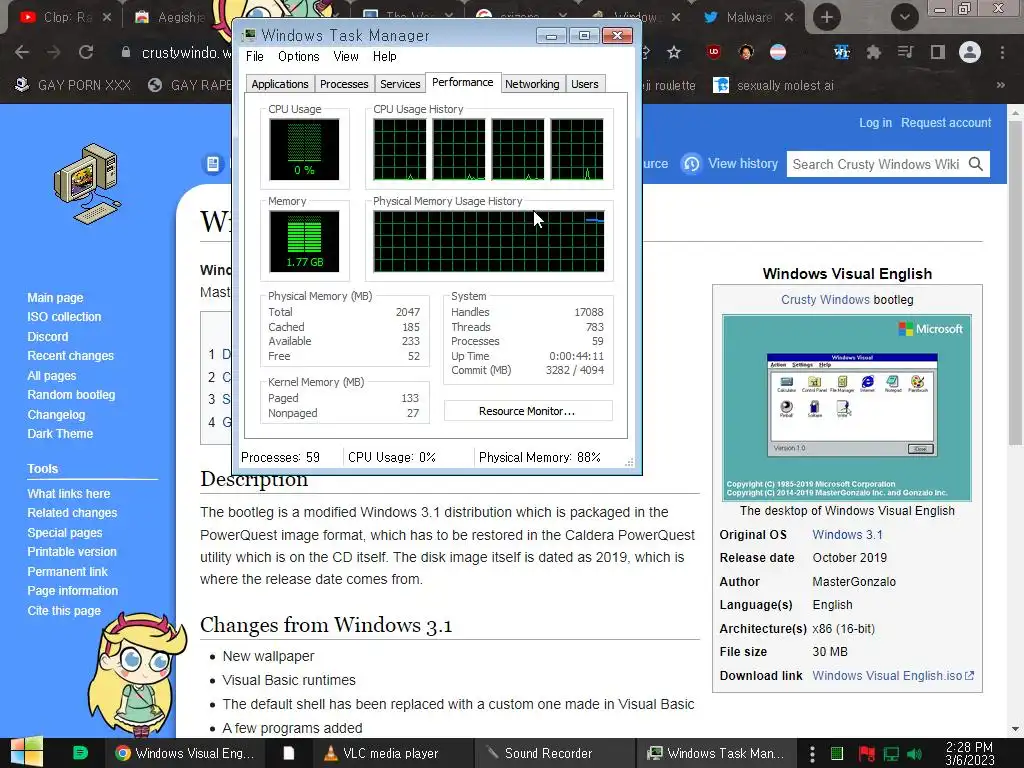Toggle Chrome side panel icon

pos(938,52)
